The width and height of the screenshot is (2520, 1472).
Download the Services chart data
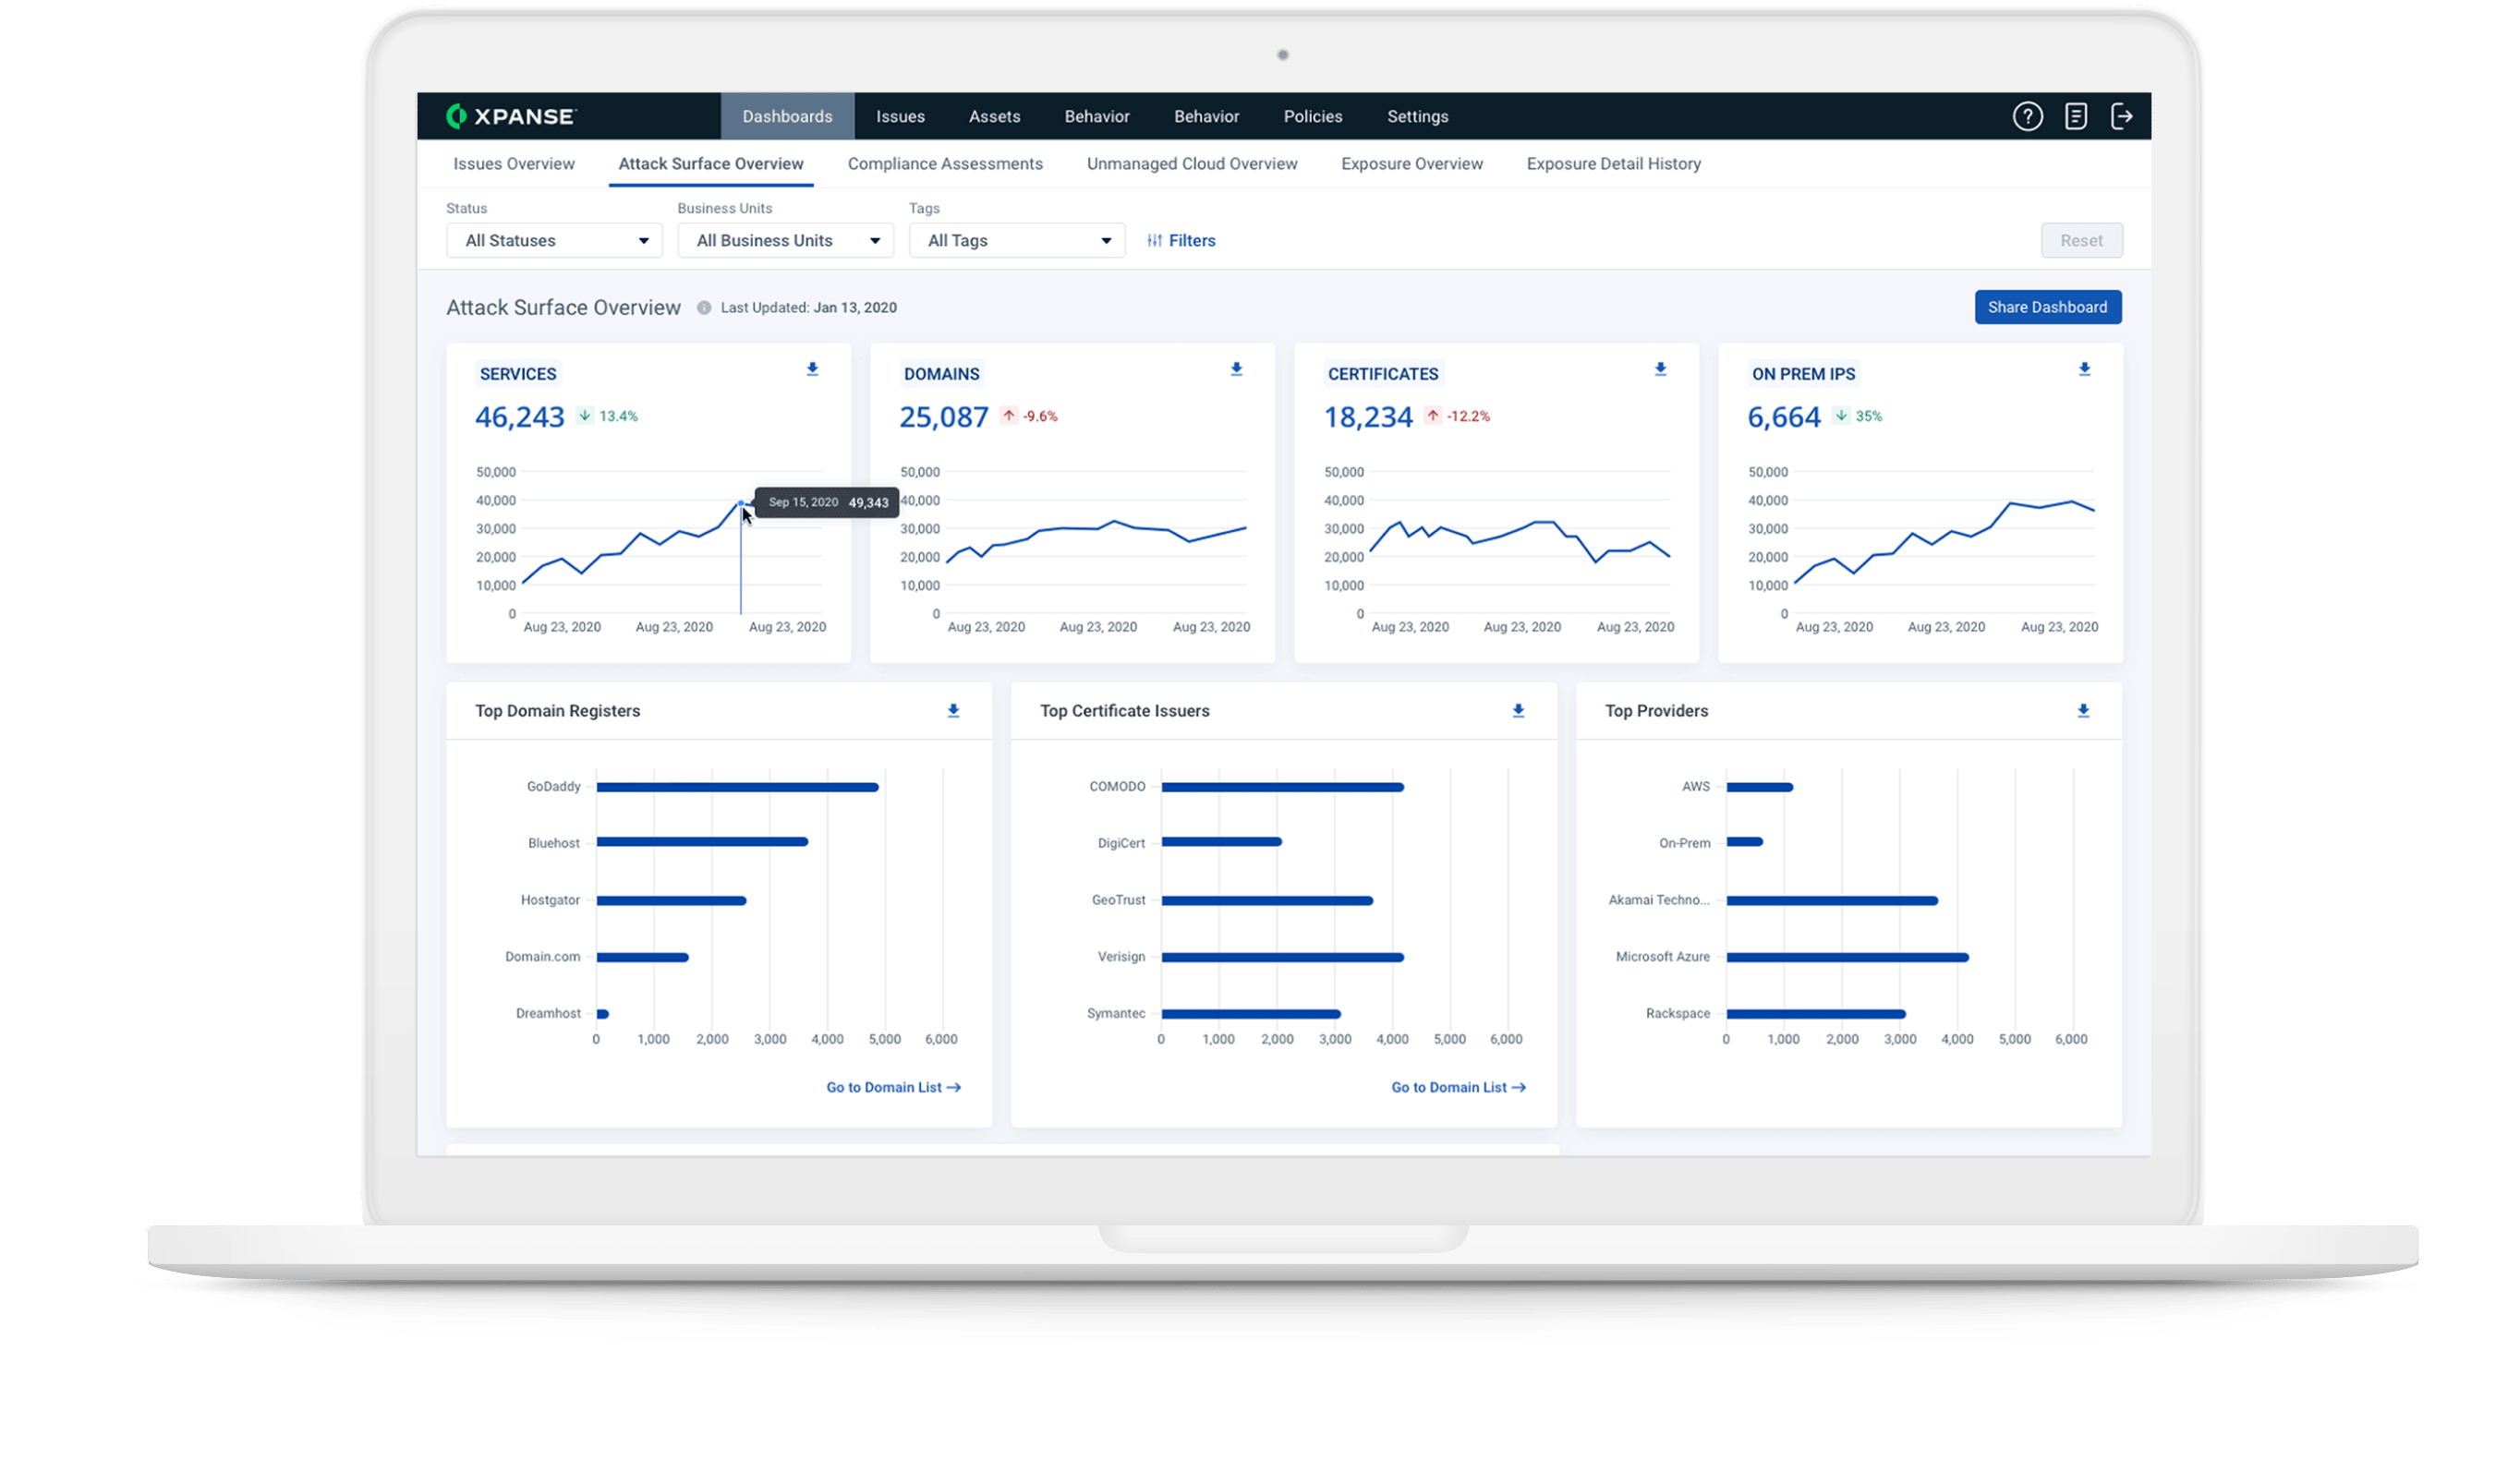tap(812, 369)
